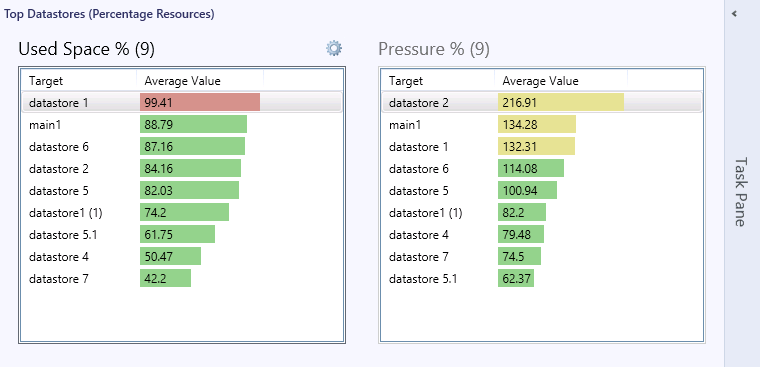Click the 42.2 value bar
Viewport: 760px width, 367px height.
[165, 278]
